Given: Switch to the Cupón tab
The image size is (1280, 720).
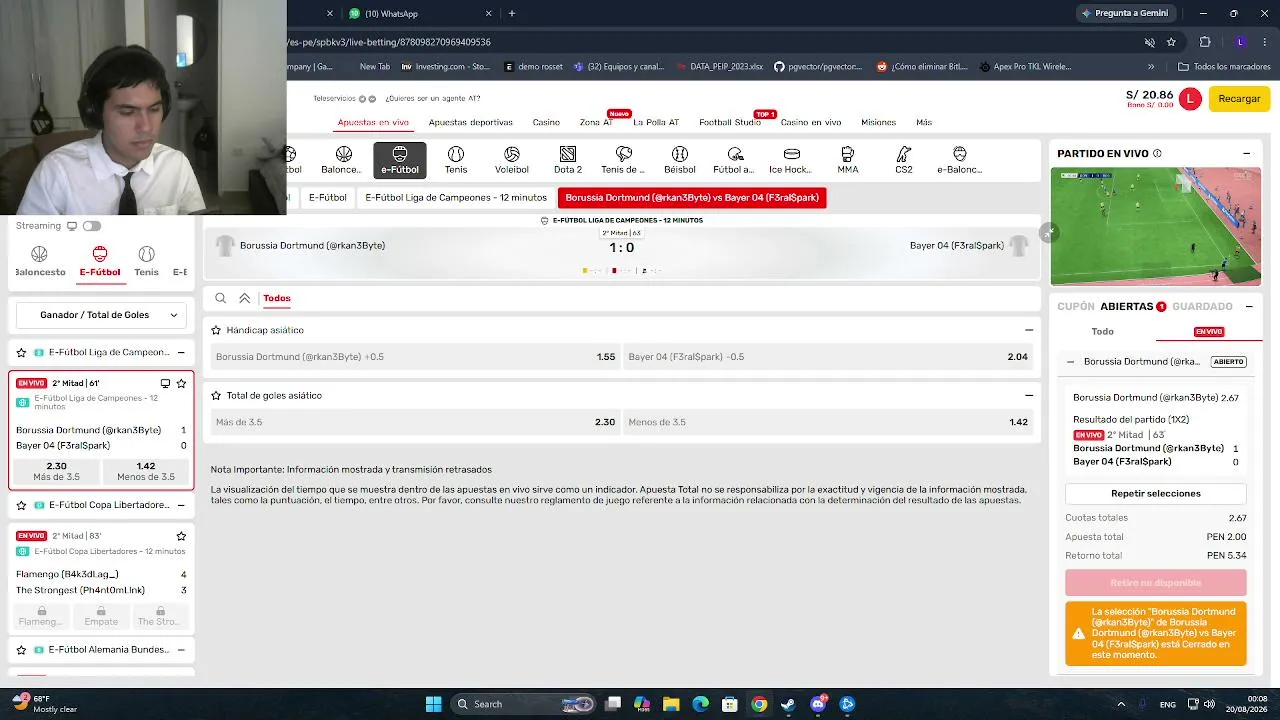Looking at the screenshot, I should click(1076, 307).
